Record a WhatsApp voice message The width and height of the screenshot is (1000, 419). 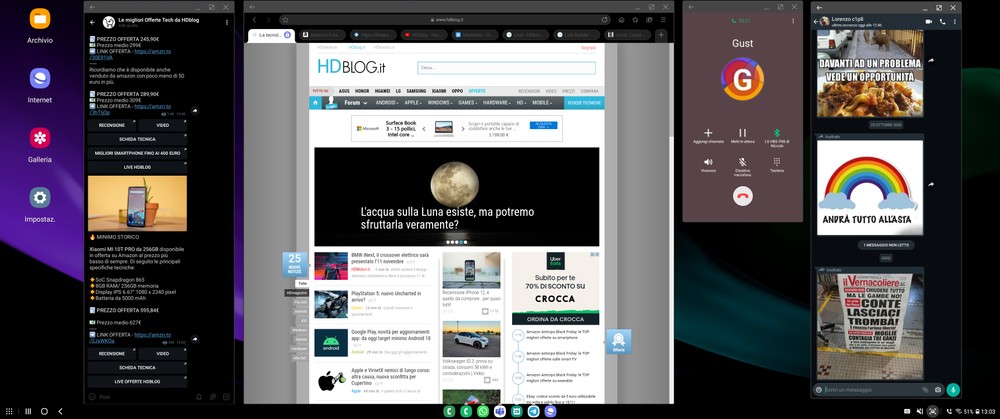tap(953, 389)
